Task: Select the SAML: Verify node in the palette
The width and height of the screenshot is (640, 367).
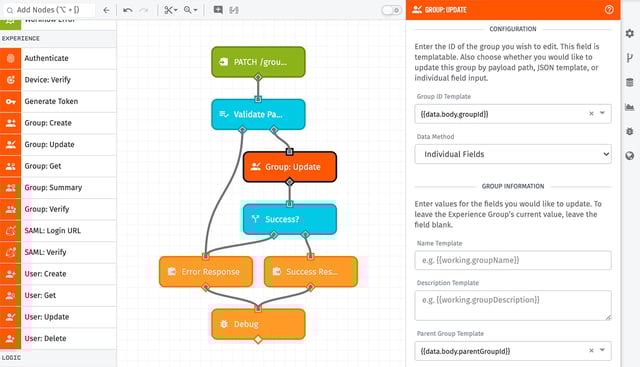Action: point(58,252)
